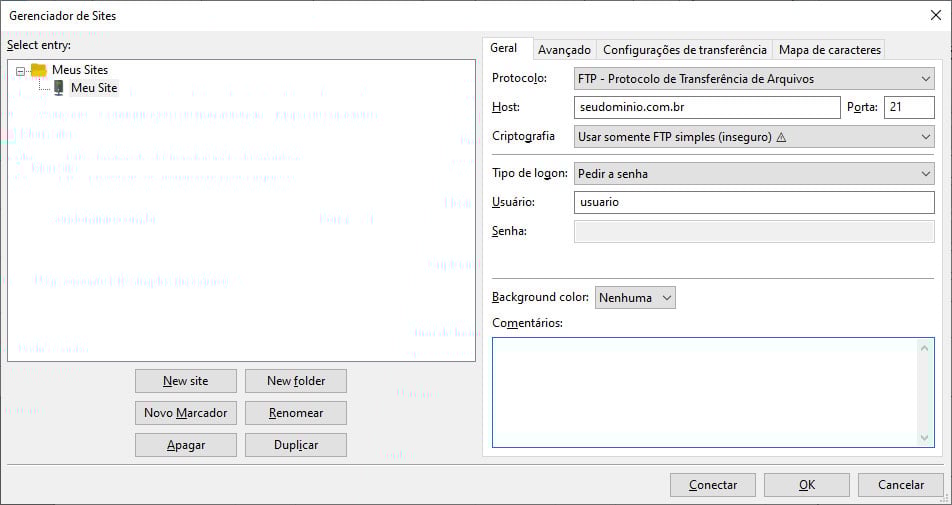Click the Comentários label
Screen dimensions: 952x505
(x=527, y=323)
